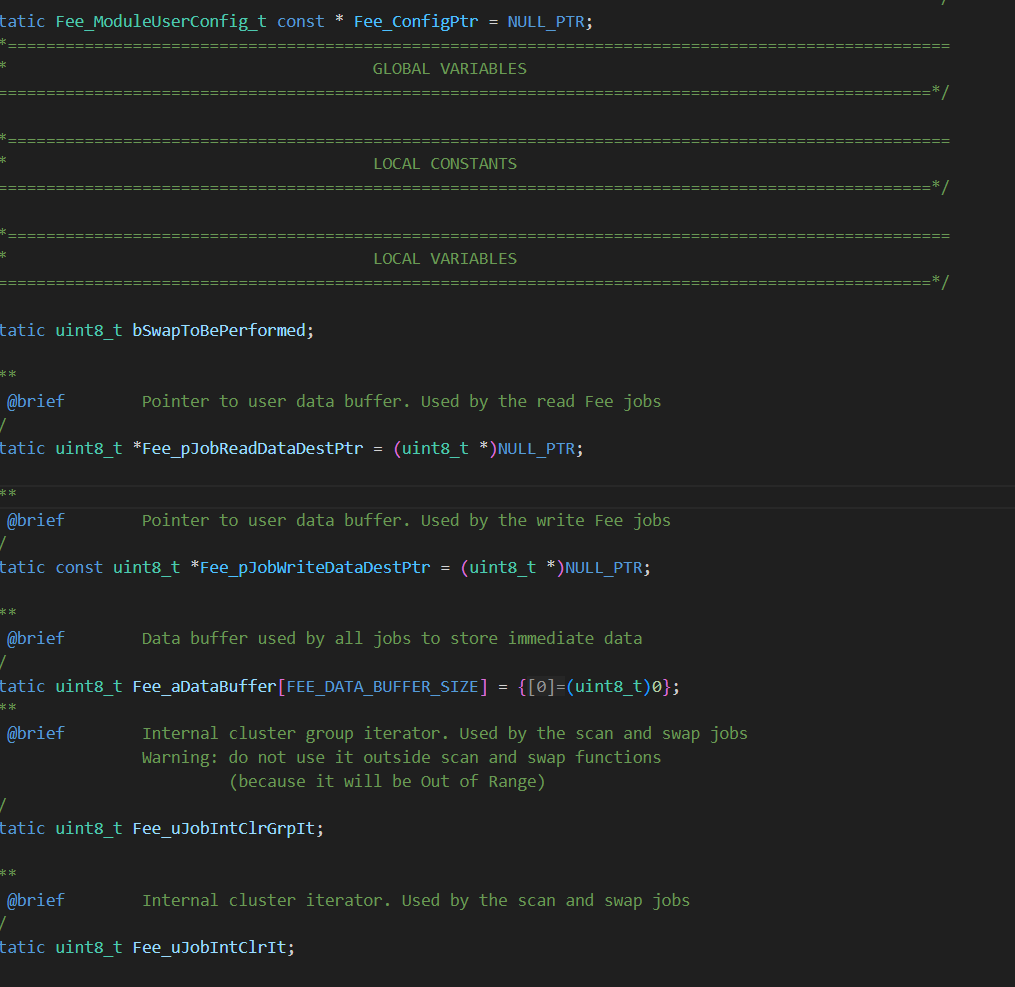Click the LOCAL CONSTANTS comment heading
Image resolution: width=1015 pixels, height=987 pixels.
coord(445,164)
